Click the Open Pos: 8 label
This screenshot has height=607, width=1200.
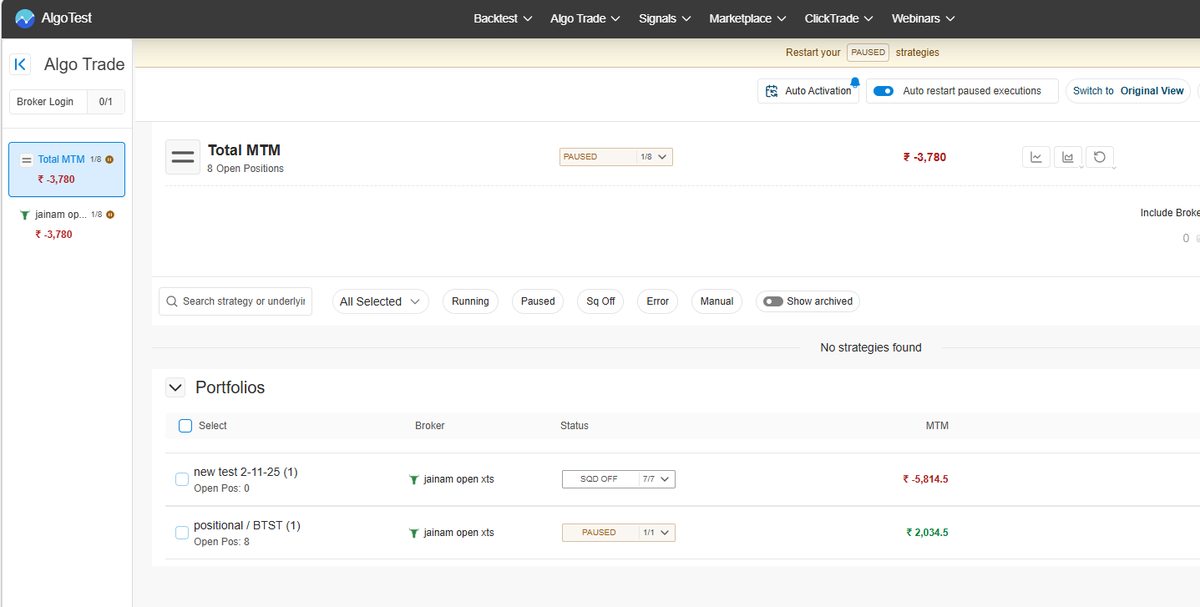tap(222, 542)
